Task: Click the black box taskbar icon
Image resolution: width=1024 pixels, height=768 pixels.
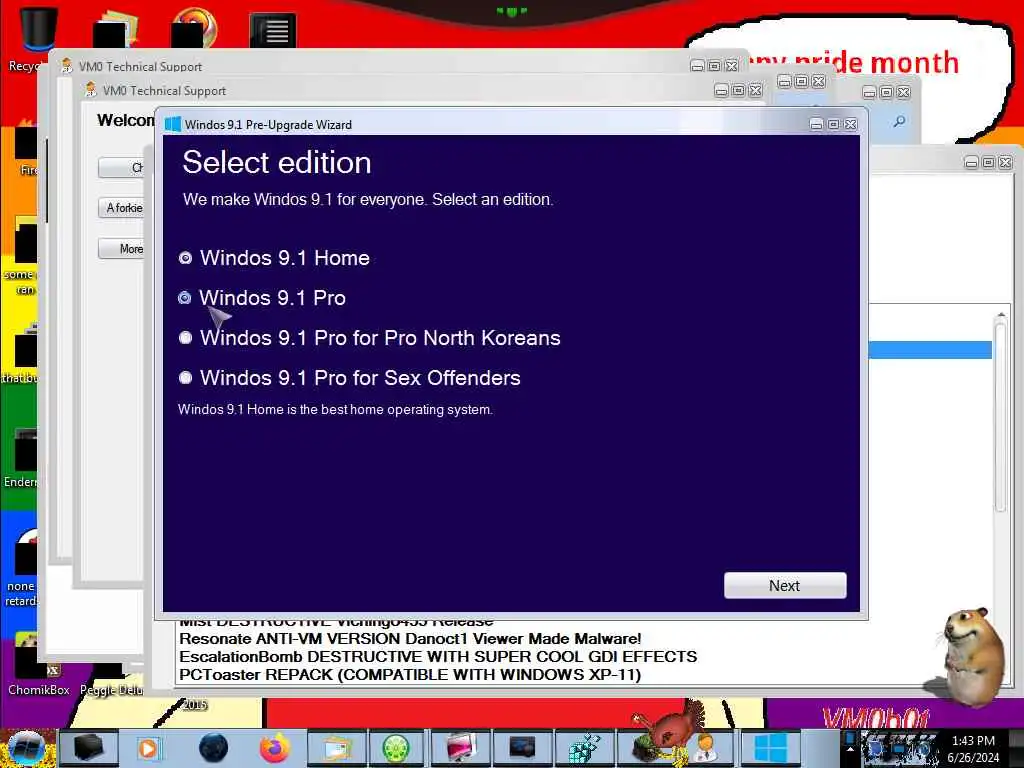Action: [88, 748]
